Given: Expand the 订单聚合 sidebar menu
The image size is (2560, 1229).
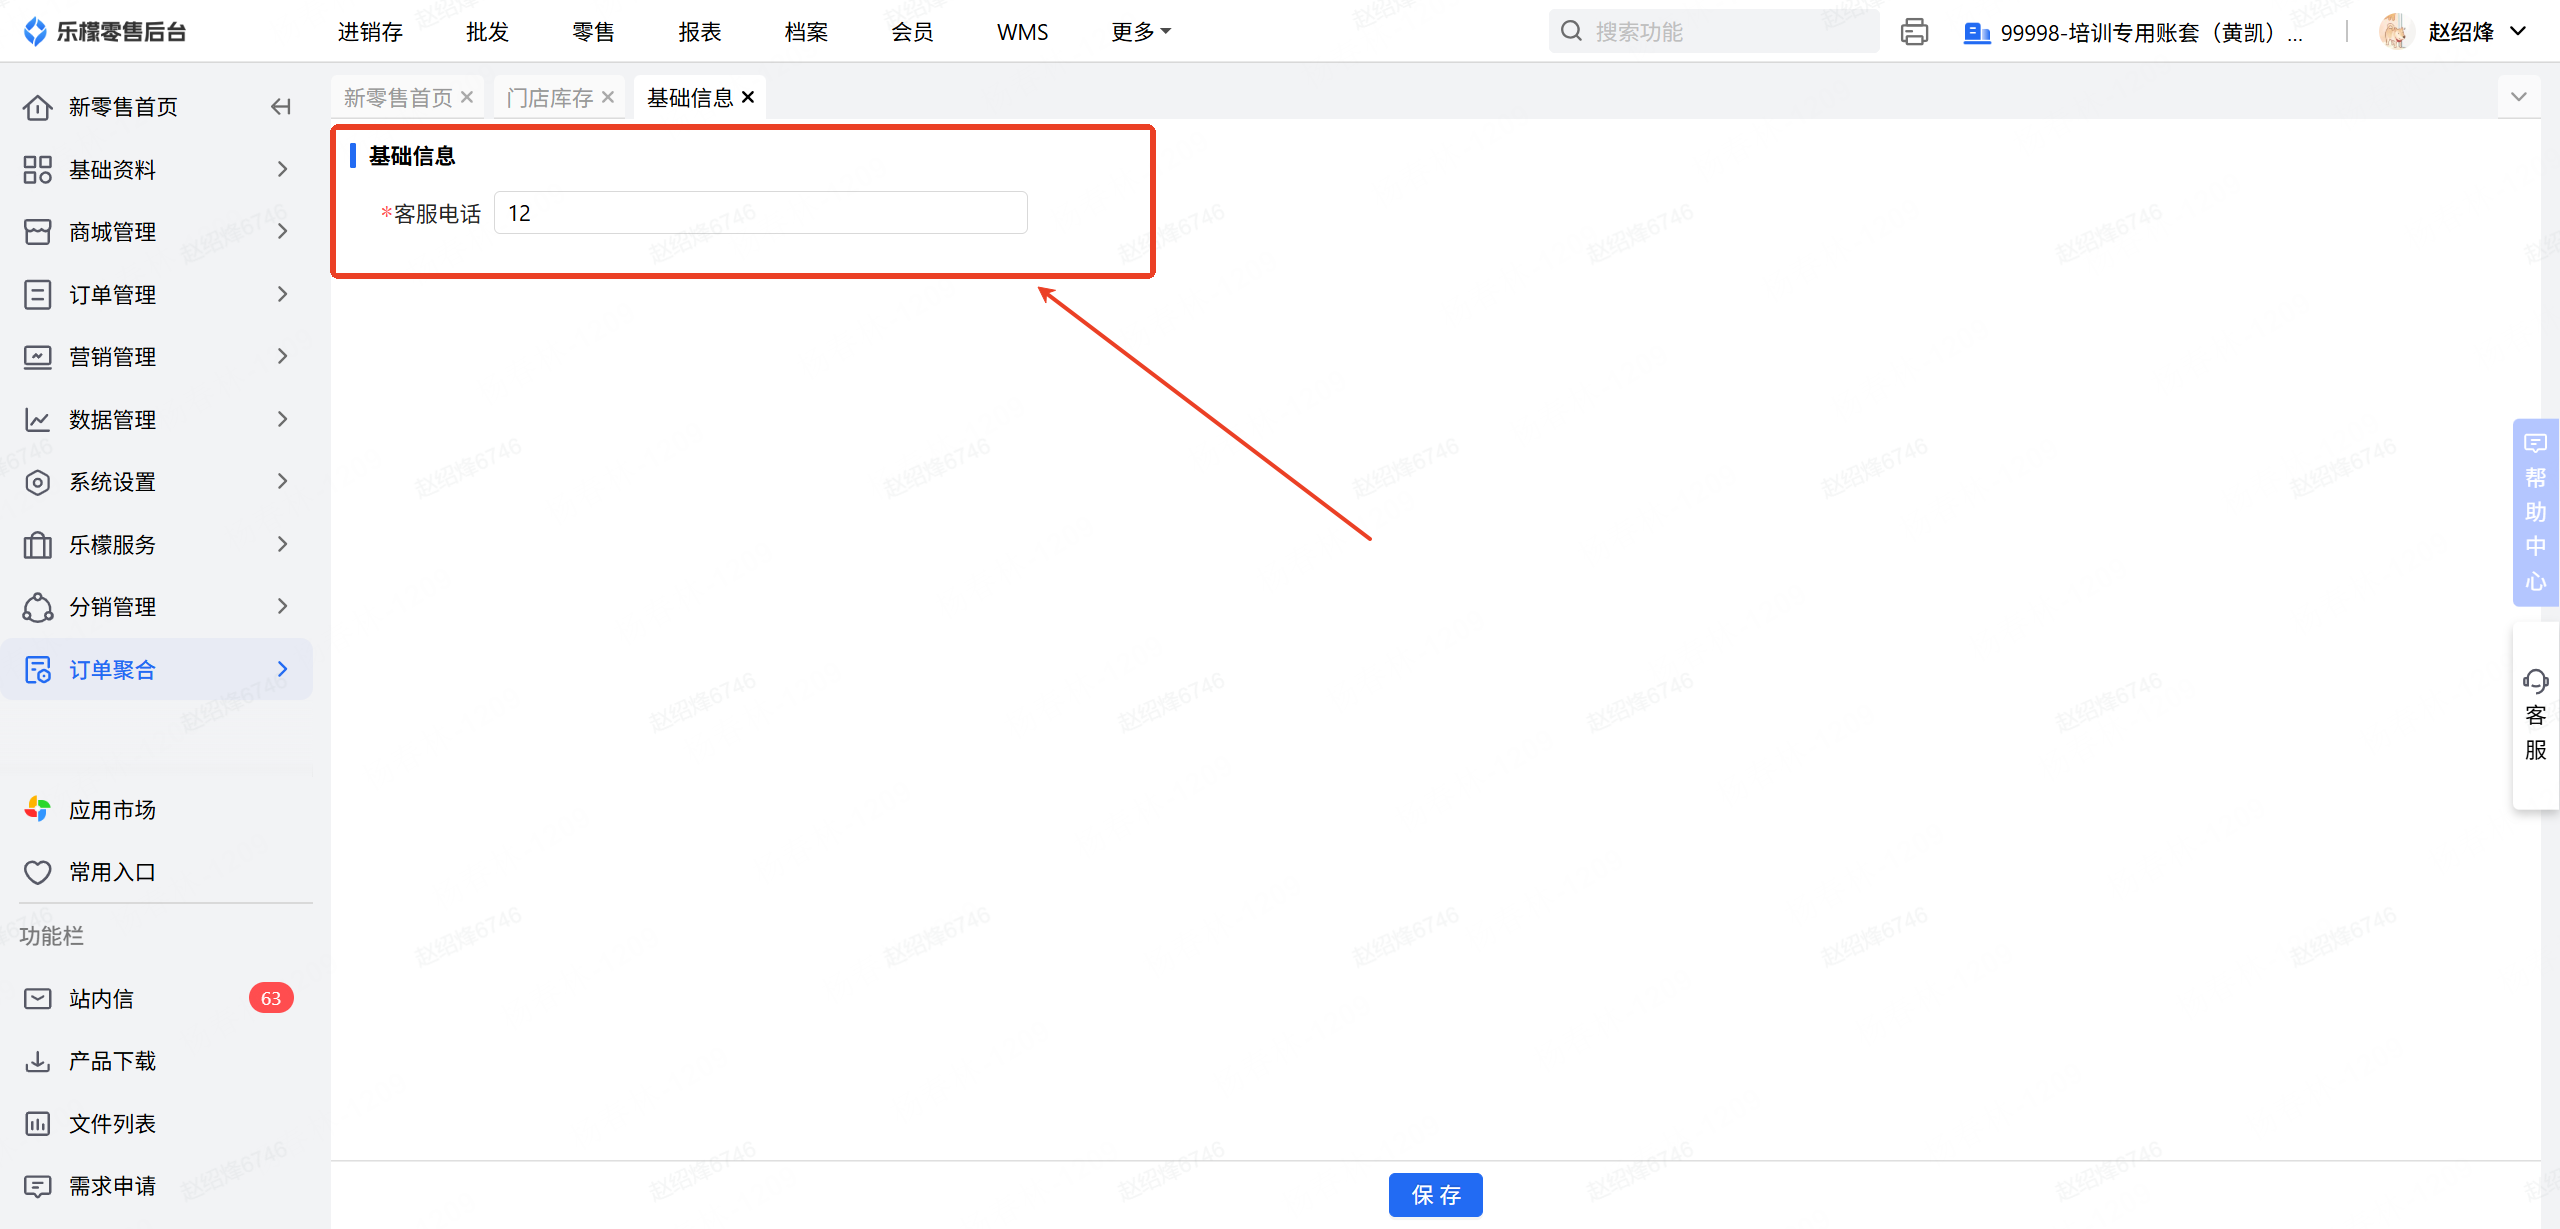Looking at the screenshot, I should click(x=158, y=669).
